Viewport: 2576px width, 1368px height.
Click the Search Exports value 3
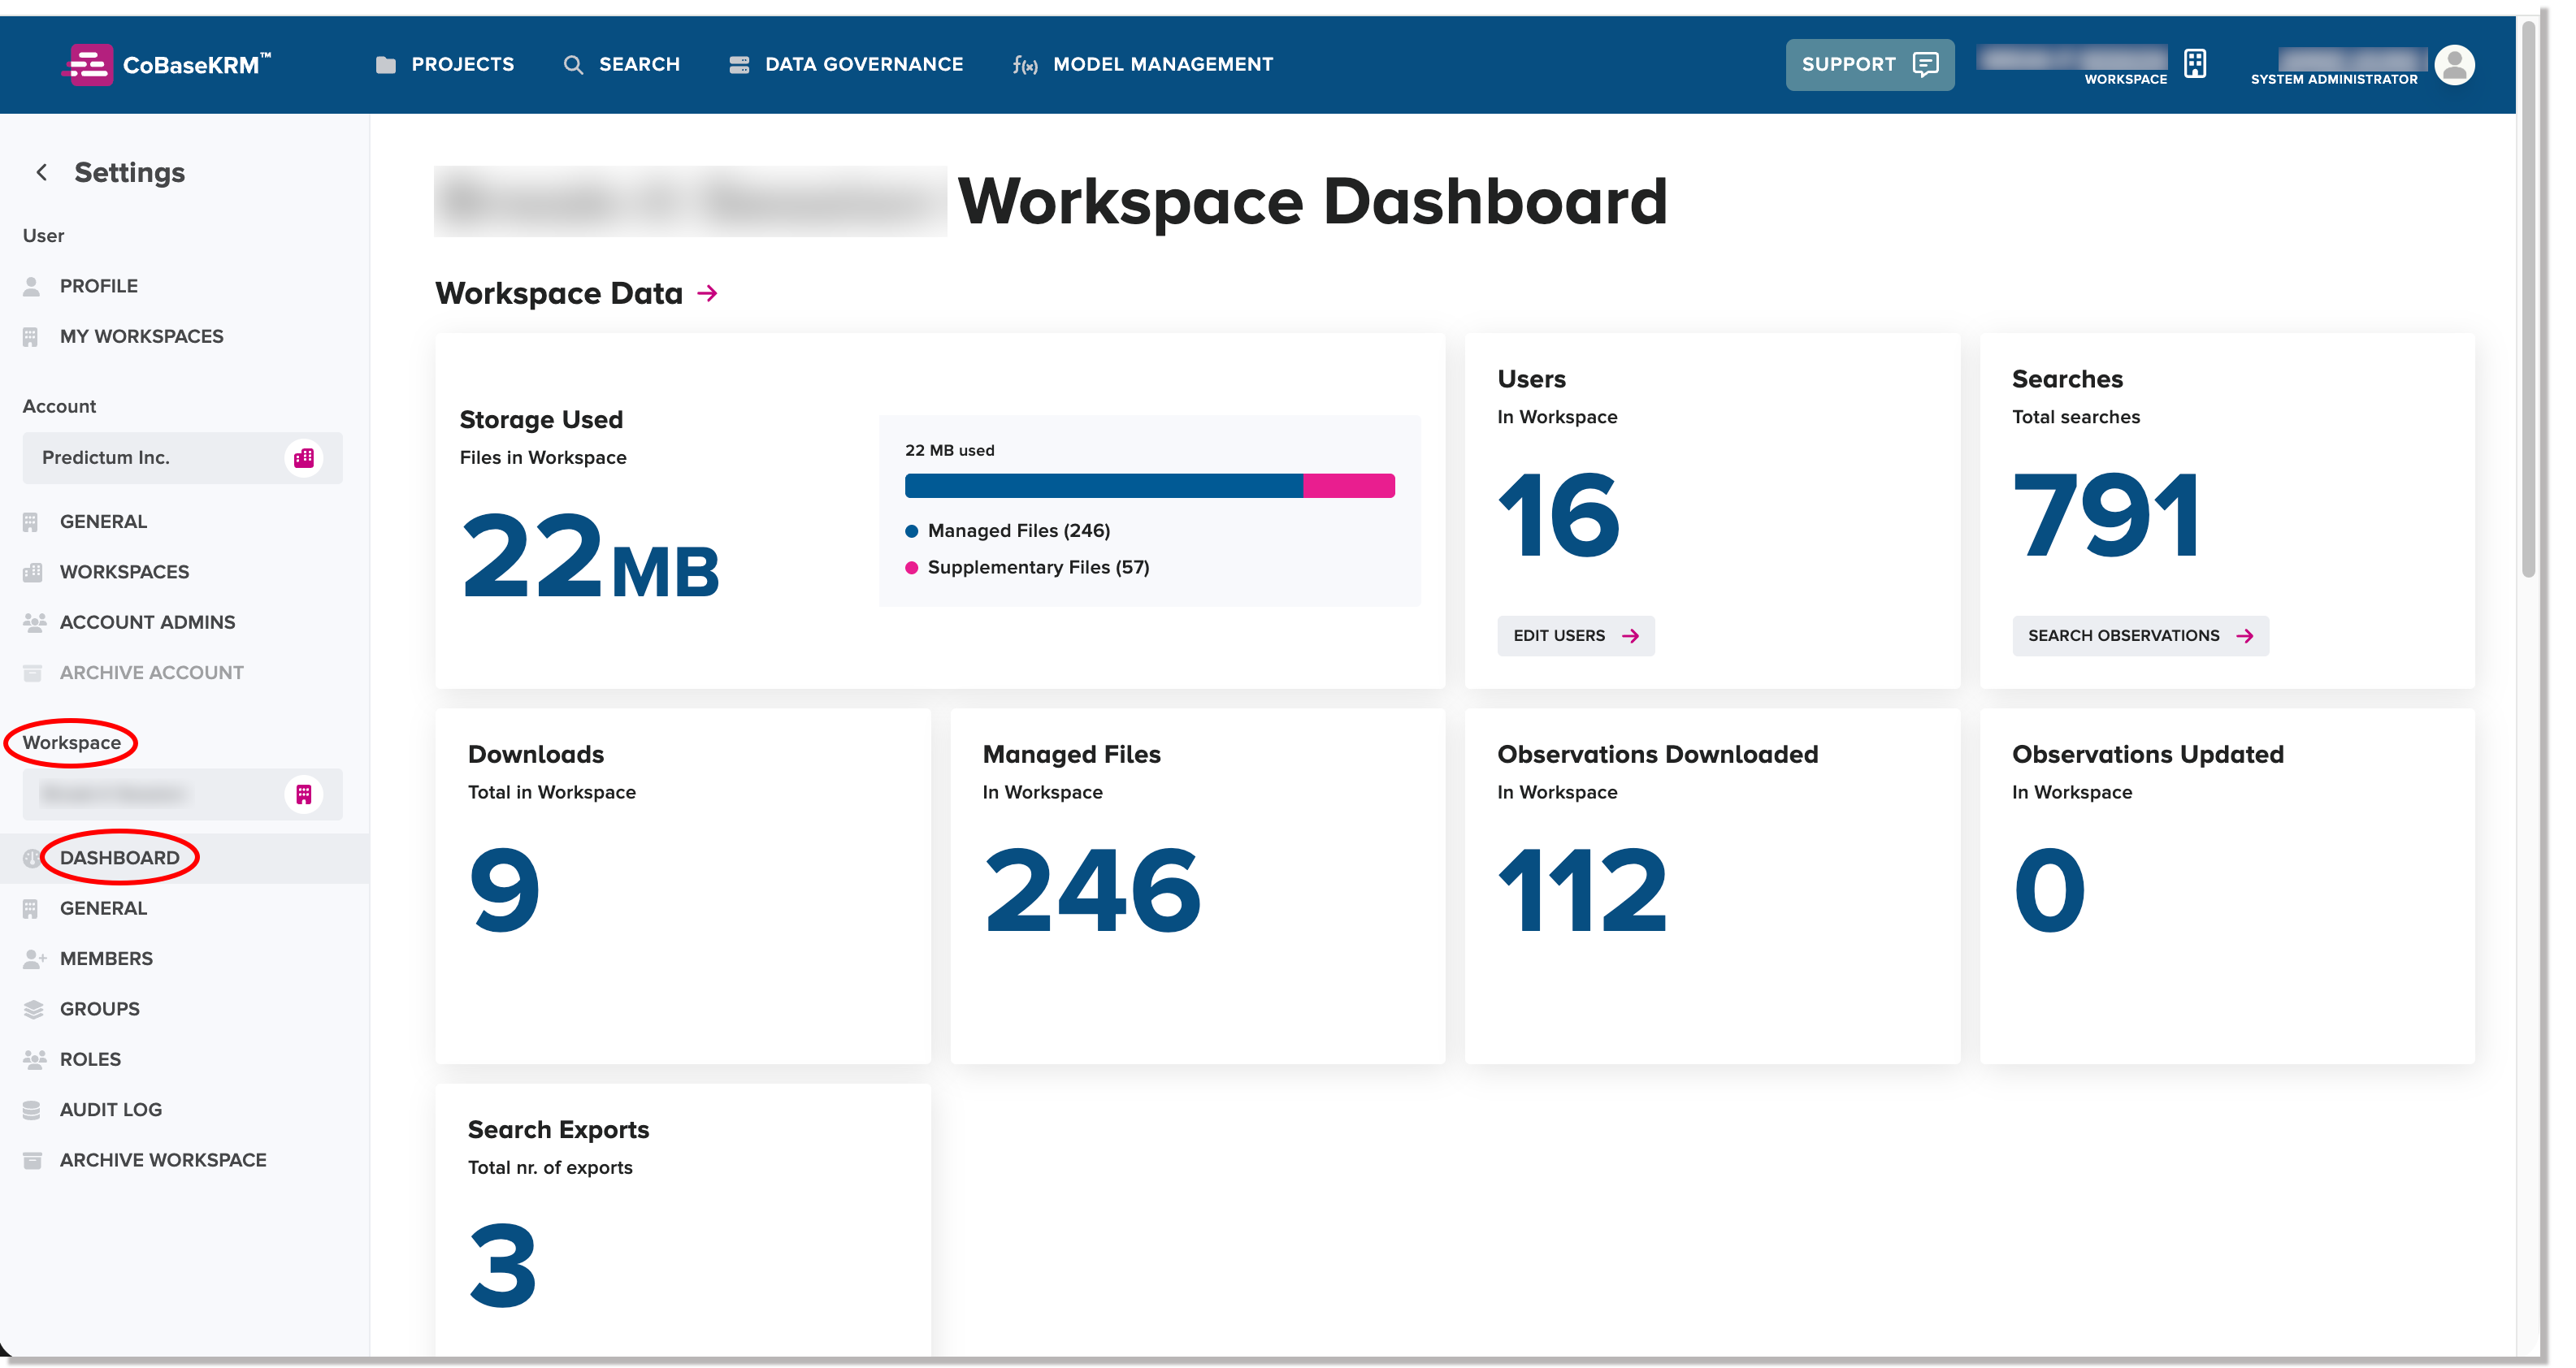tap(503, 1265)
